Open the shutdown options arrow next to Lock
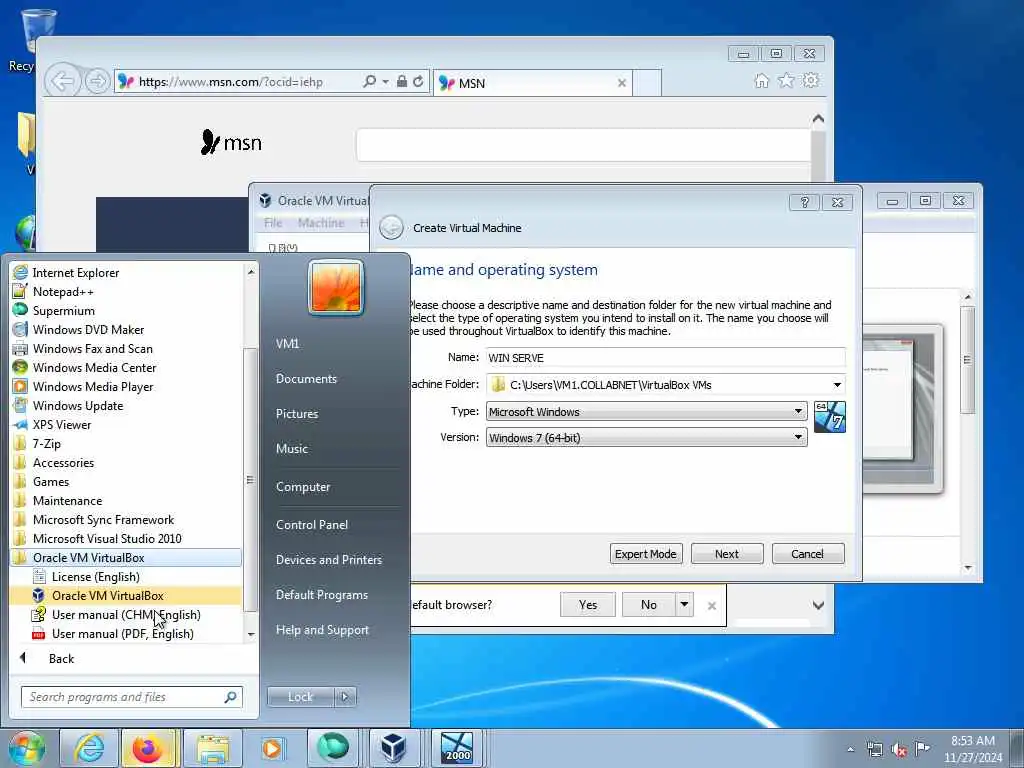This screenshot has width=1024, height=768. tap(345, 697)
